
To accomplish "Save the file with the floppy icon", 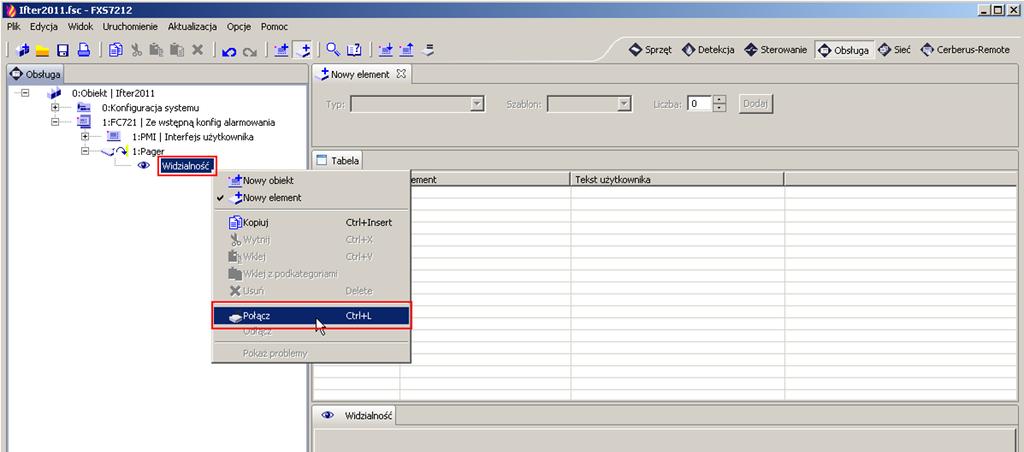I will pyautogui.click(x=63, y=50).
